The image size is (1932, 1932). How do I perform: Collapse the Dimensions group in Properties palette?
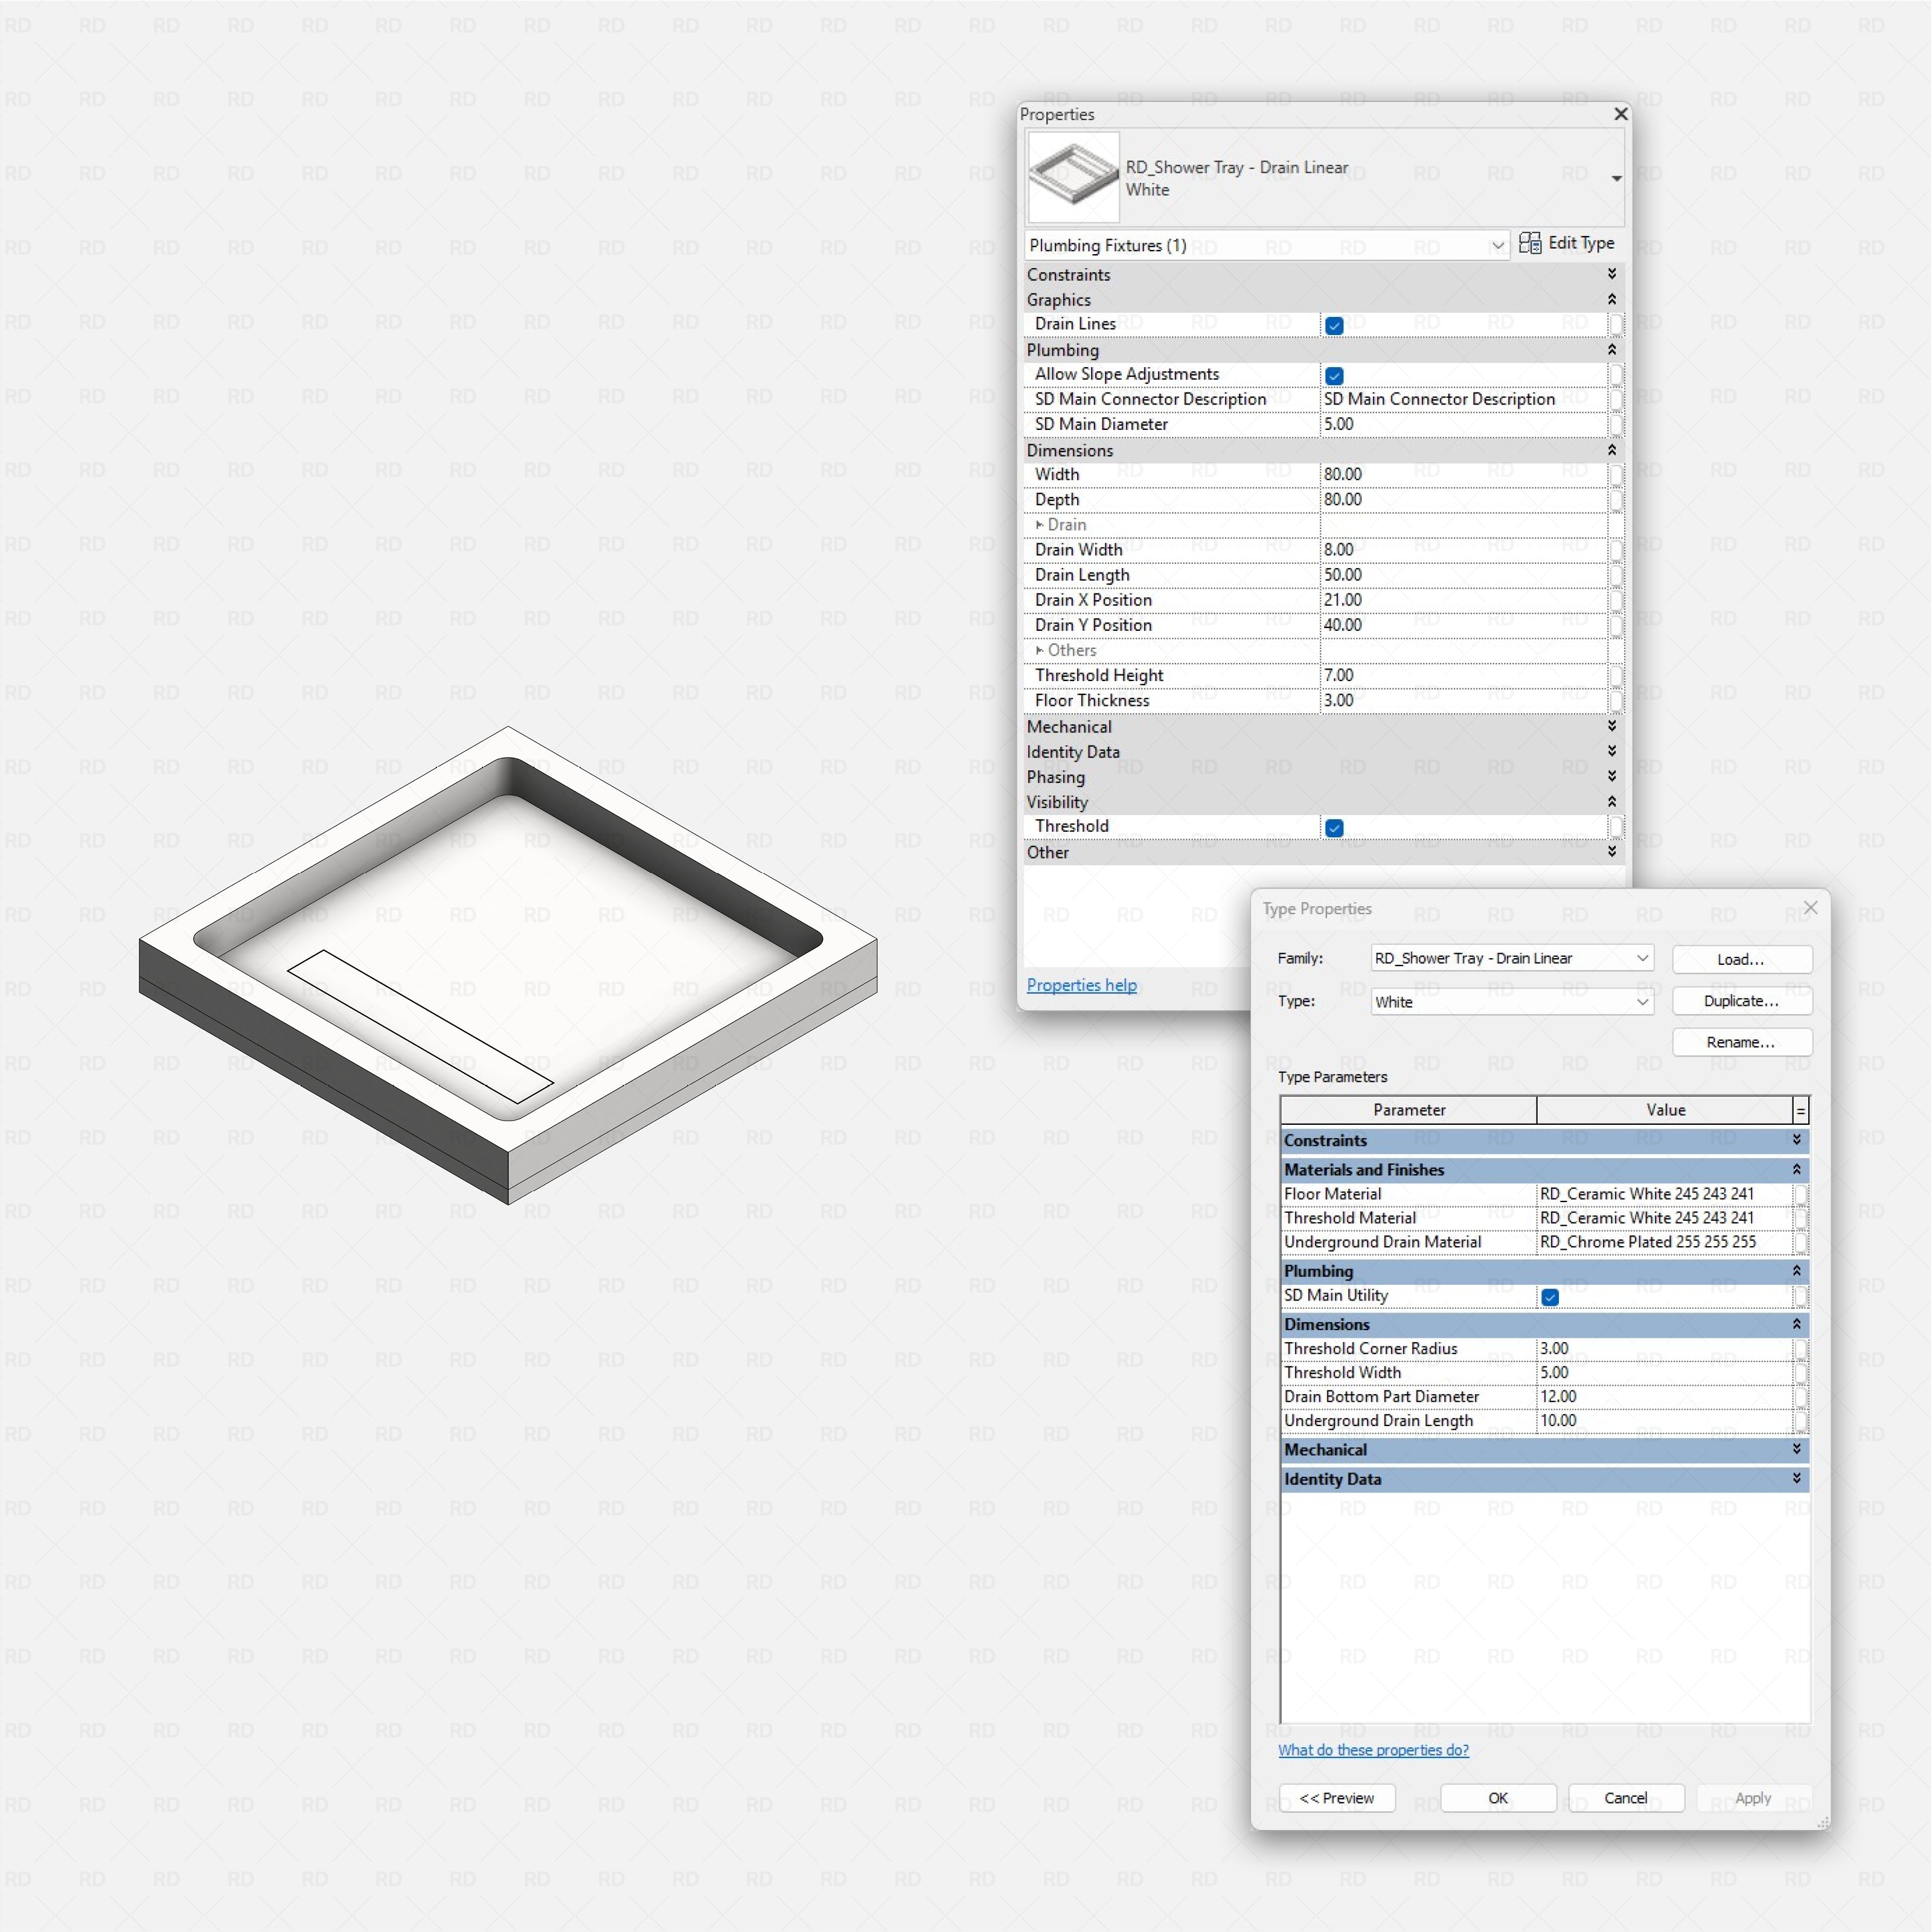point(1612,450)
